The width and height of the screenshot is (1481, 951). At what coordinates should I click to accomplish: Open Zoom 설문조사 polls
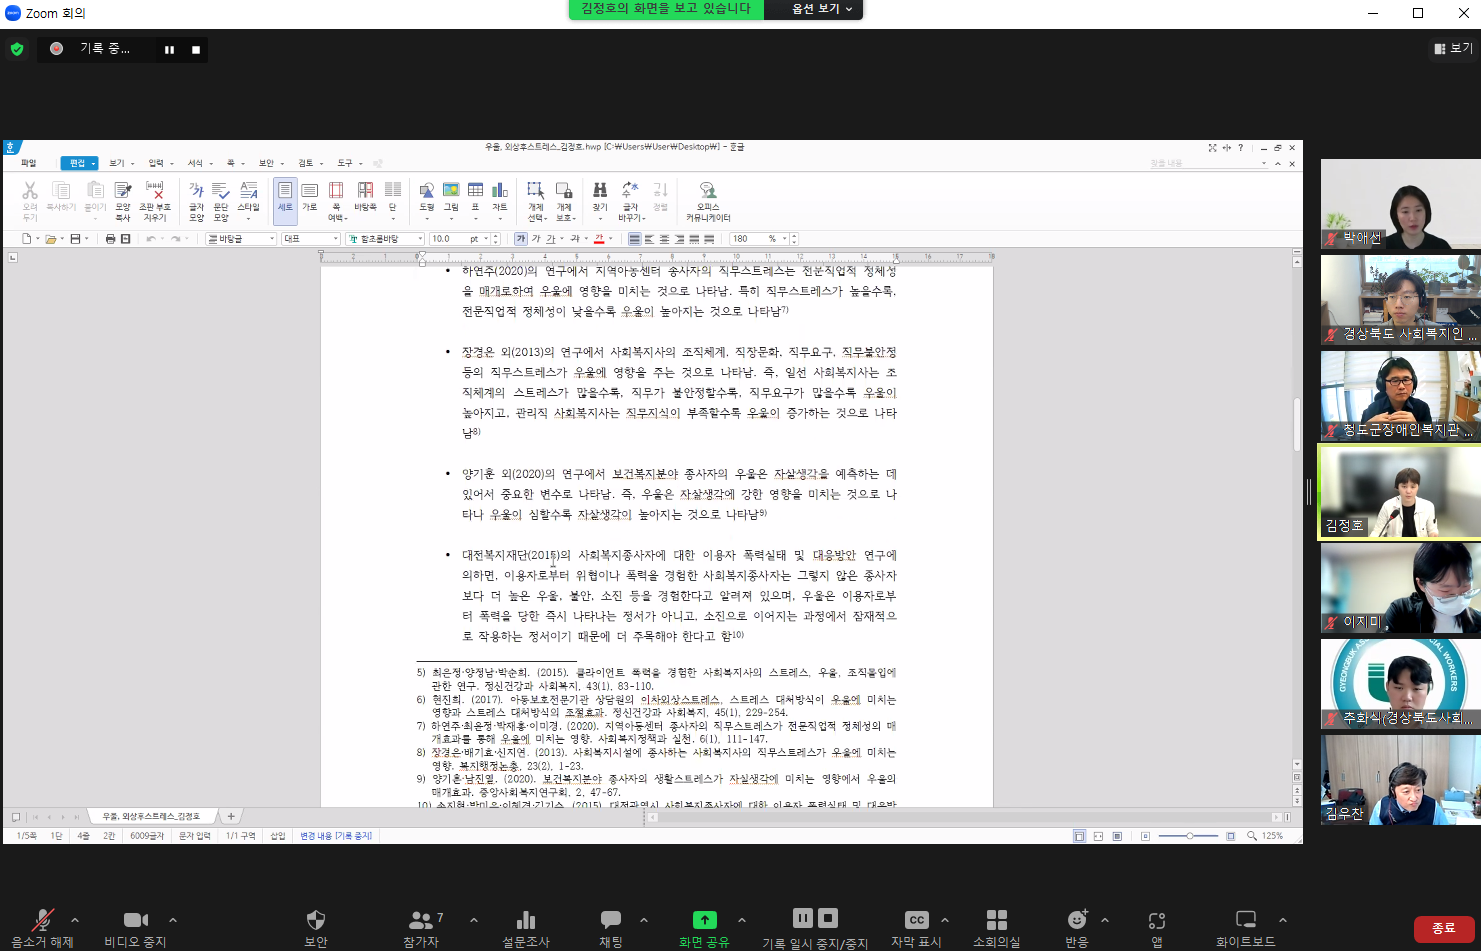pos(526,928)
